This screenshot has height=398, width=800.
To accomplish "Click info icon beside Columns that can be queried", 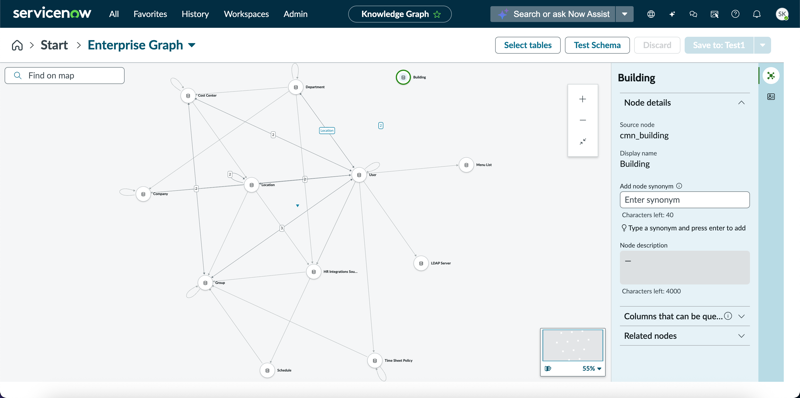I will 728,316.
